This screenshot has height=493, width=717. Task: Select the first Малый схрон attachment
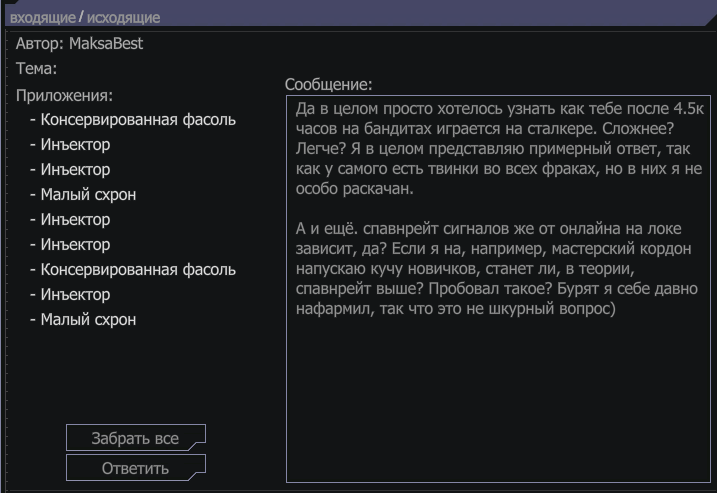click(x=88, y=195)
